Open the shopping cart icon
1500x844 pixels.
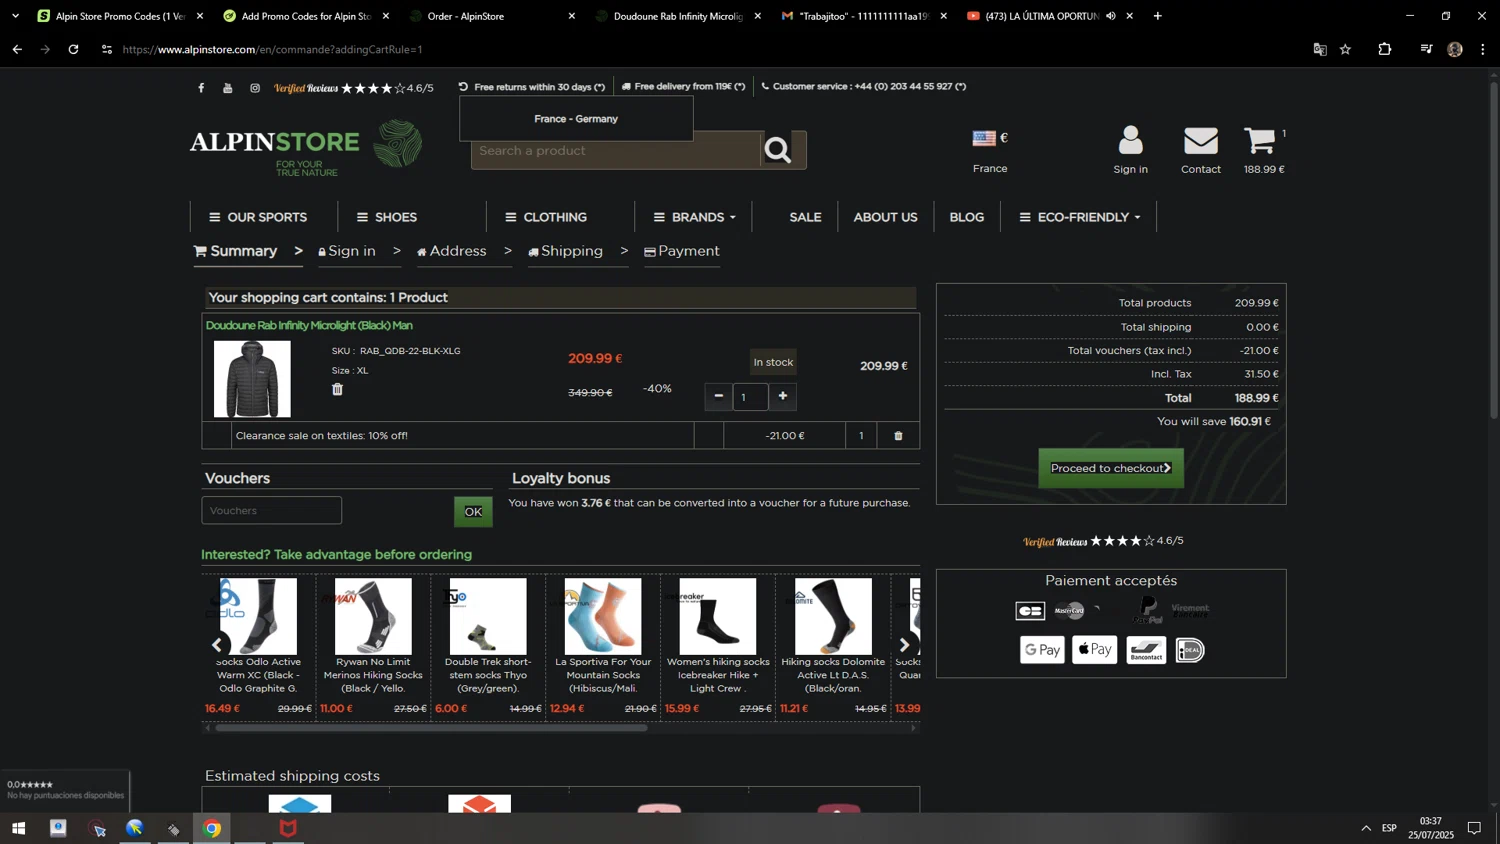point(1259,140)
